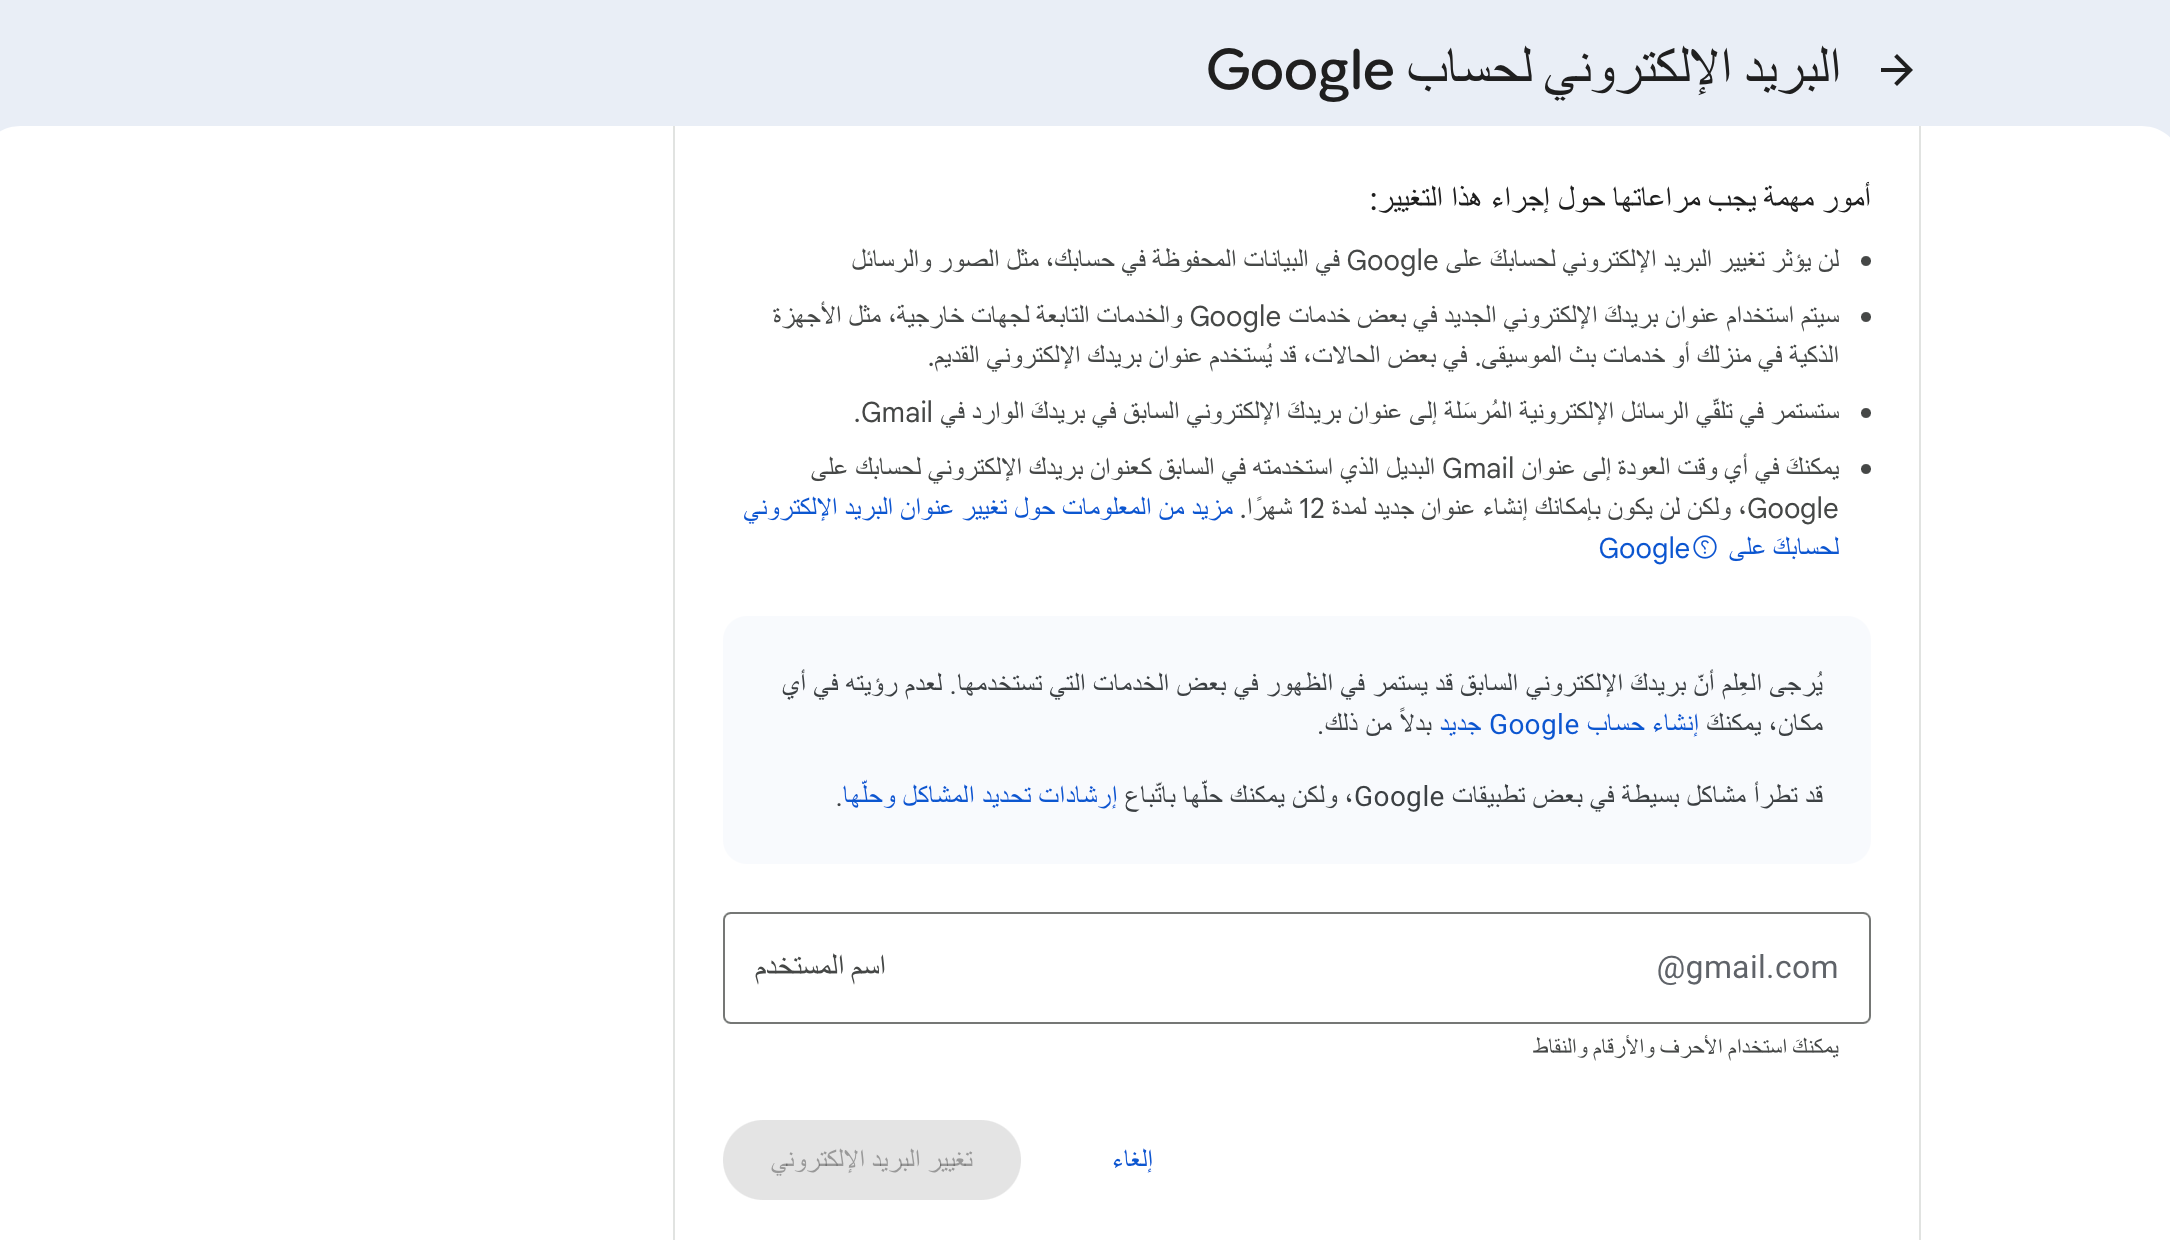Click the "لحسابك على Google" link text
This screenshot has width=2170, height=1240.
tap(1783, 548)
